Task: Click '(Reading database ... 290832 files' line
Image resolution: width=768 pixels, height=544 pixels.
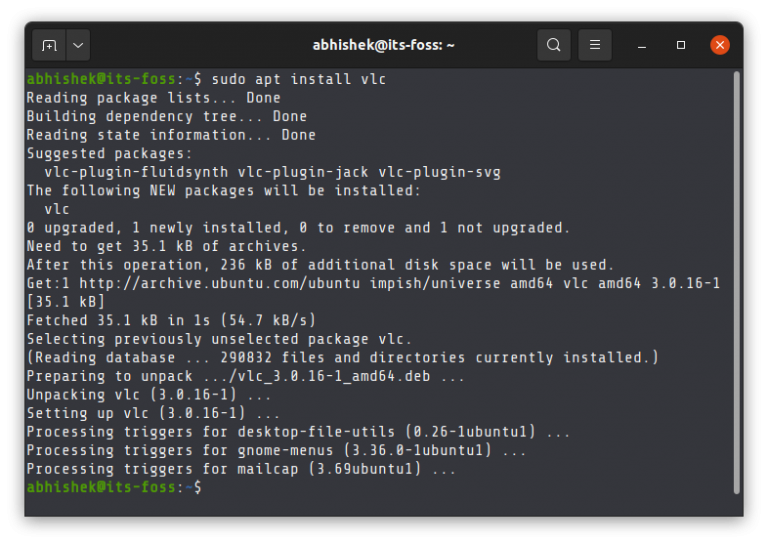Action: pos(343,358)
